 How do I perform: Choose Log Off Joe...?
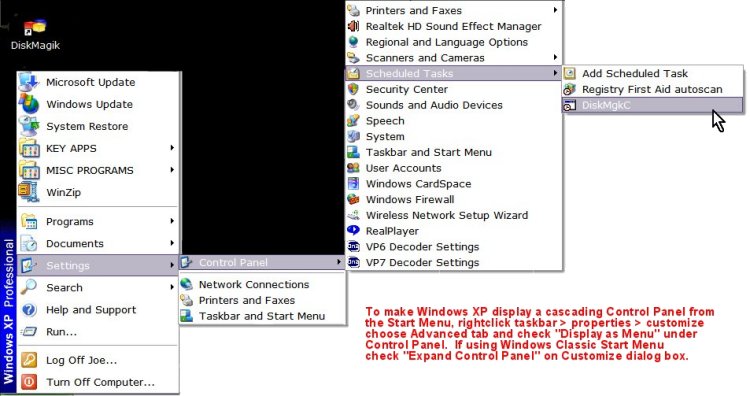click(x=98, y=360)
